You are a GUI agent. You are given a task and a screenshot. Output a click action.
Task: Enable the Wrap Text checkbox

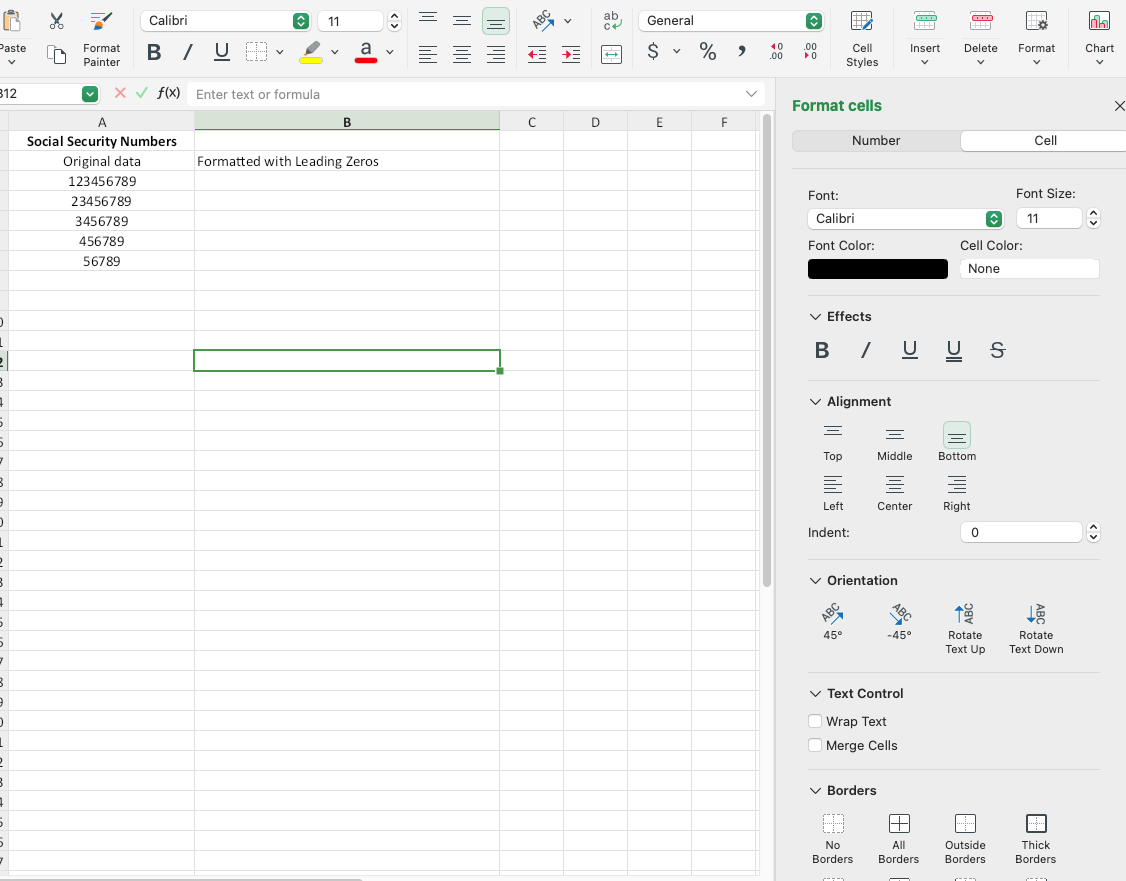pos(815,721)
